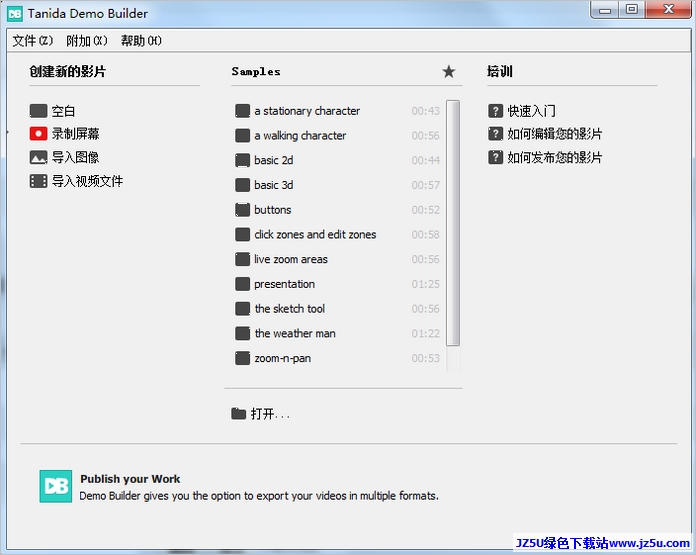Click duration 01:22 of the weather man
696x555 pixels.
point(425,333)
